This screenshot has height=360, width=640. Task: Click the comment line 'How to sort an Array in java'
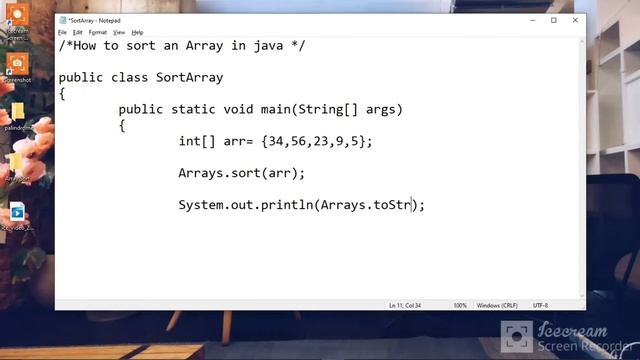point(182,45)
